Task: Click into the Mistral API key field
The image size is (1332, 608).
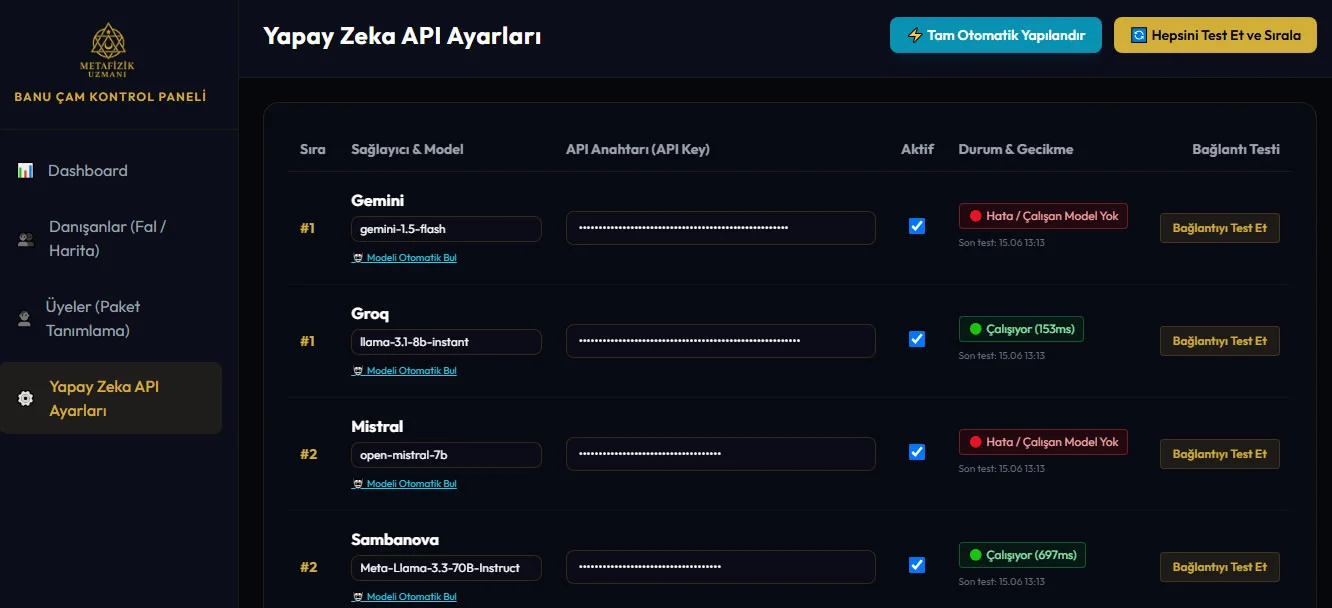Action: [721, 454]
